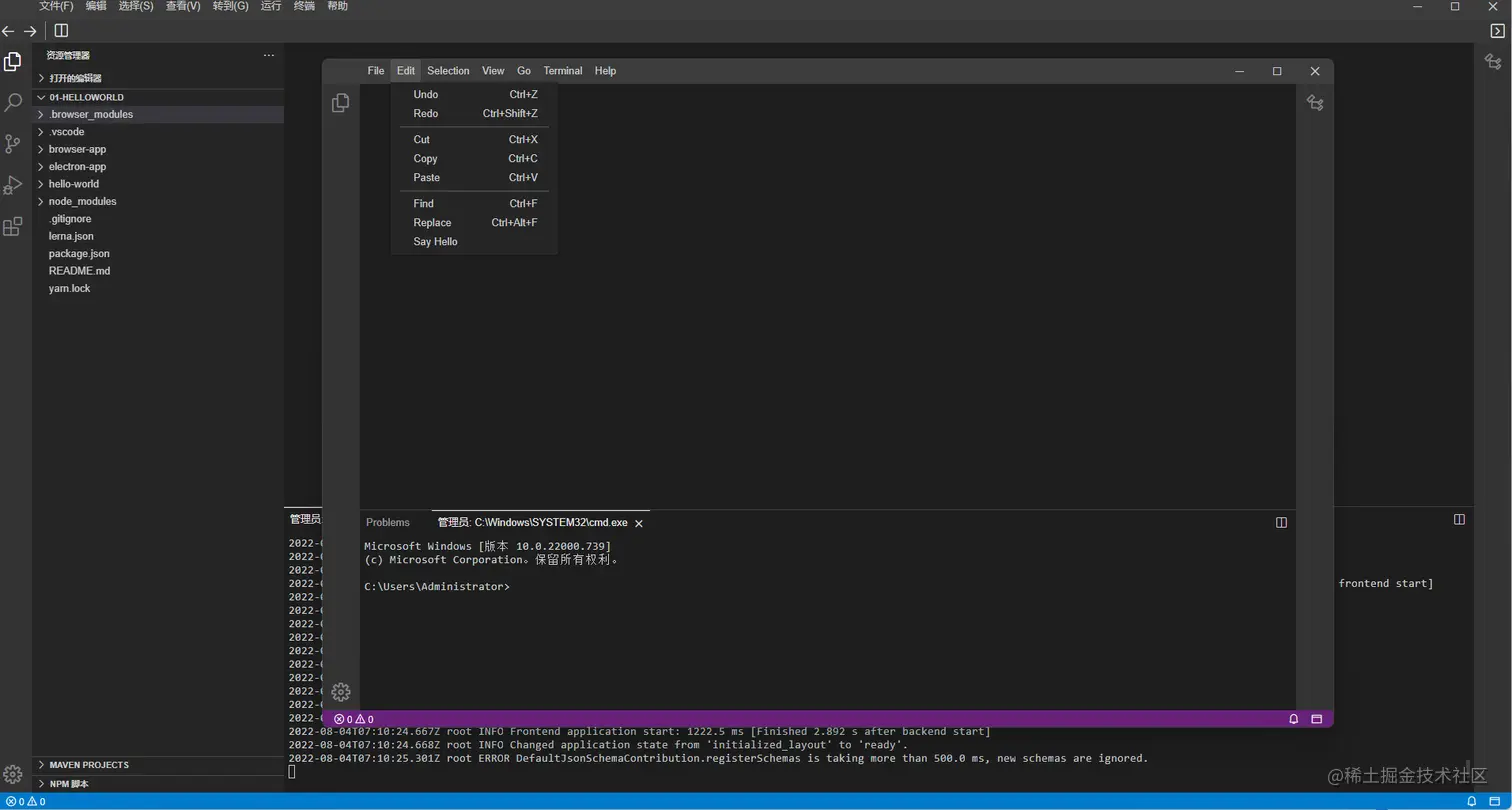Image resolution: width=1512 pixels, height=810 pixels.
Task: Close the cmd.exe terminal tab
Action: [639, 523]
